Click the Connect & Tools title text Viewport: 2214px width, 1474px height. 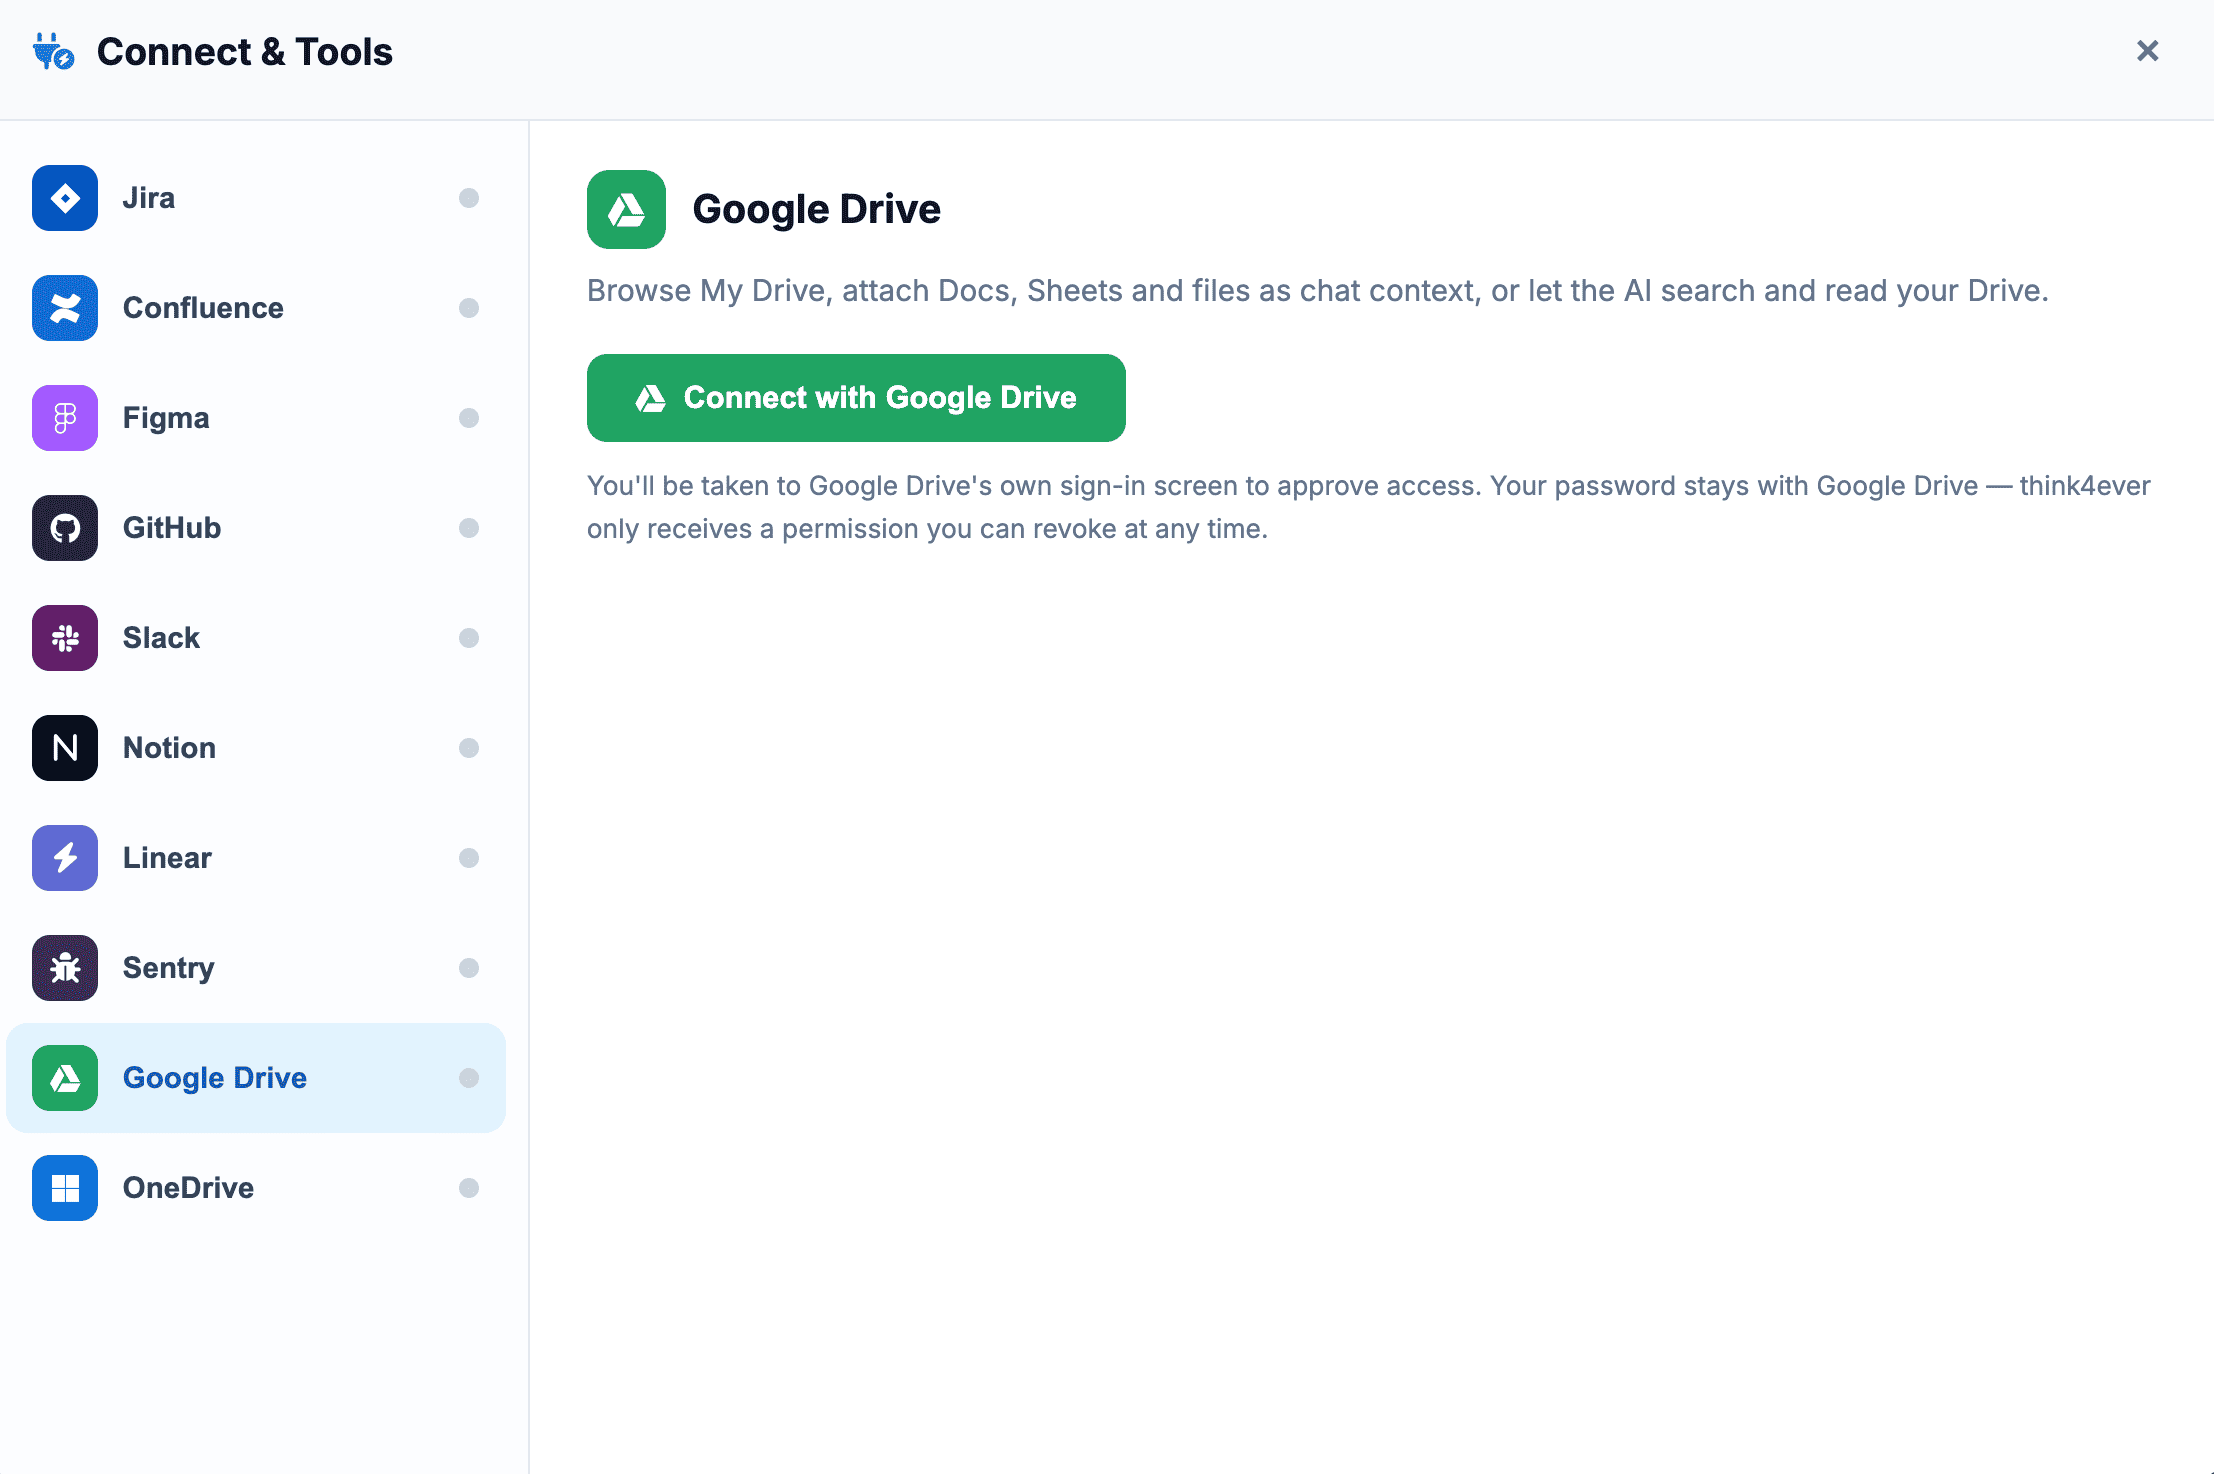[x=245, y=52]
